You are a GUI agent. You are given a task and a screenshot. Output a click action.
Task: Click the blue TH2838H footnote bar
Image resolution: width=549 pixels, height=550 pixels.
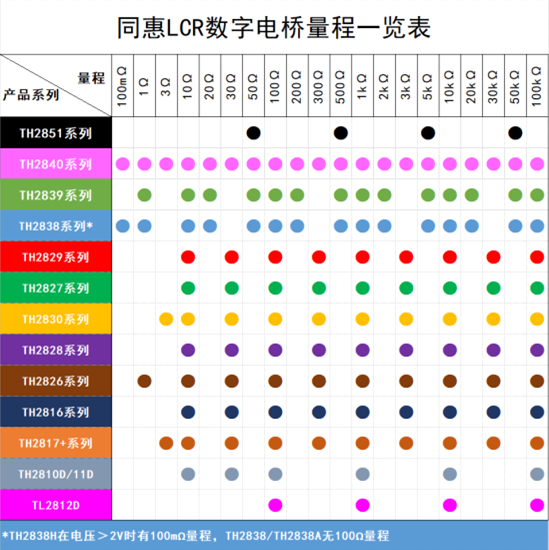tap(274, 536)
